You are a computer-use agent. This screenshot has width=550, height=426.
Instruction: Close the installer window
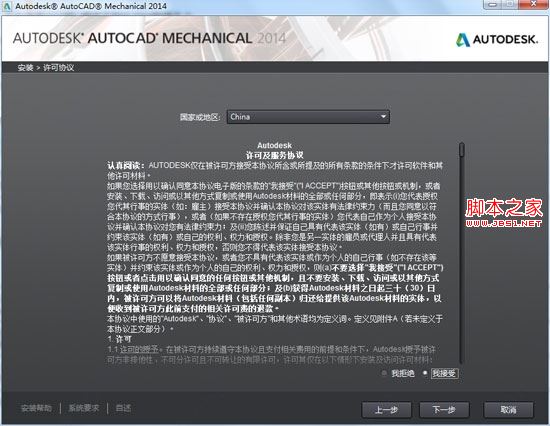(534, 4)
